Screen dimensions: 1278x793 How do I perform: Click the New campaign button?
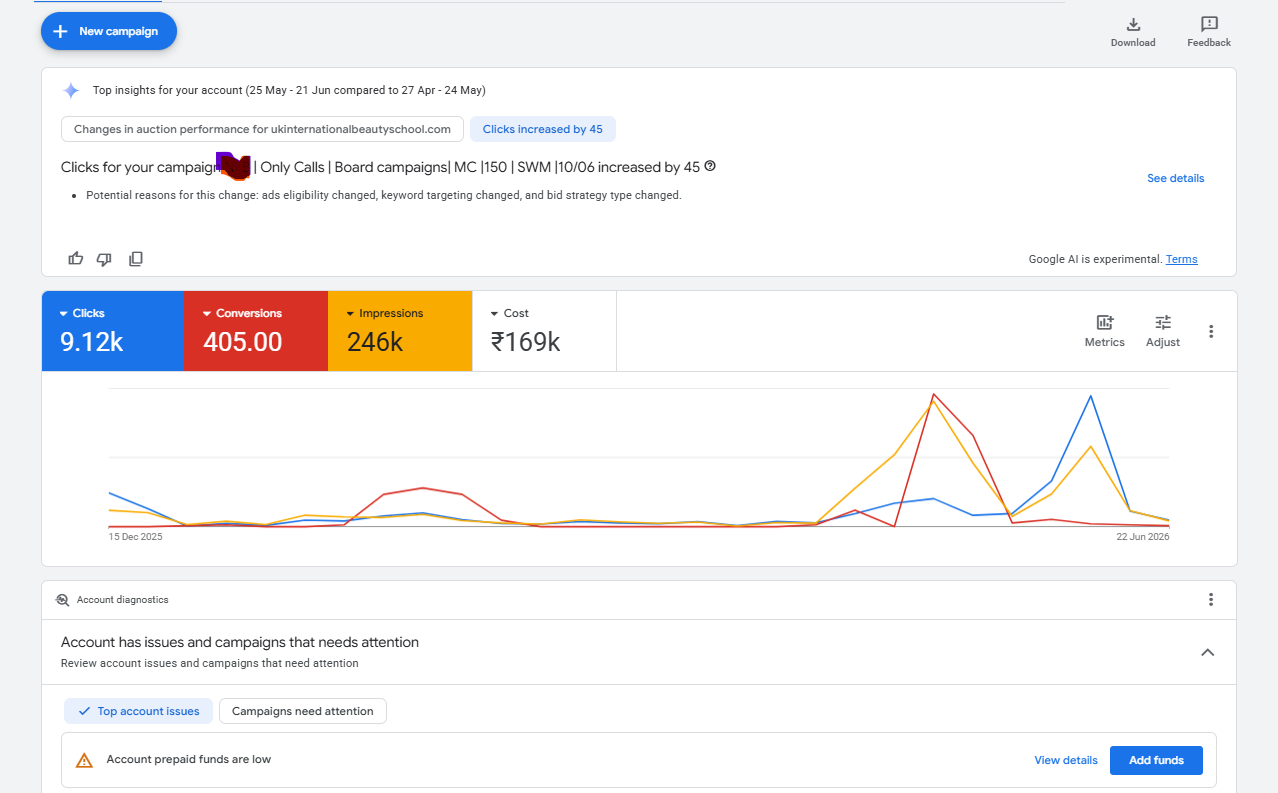[109, 31]
